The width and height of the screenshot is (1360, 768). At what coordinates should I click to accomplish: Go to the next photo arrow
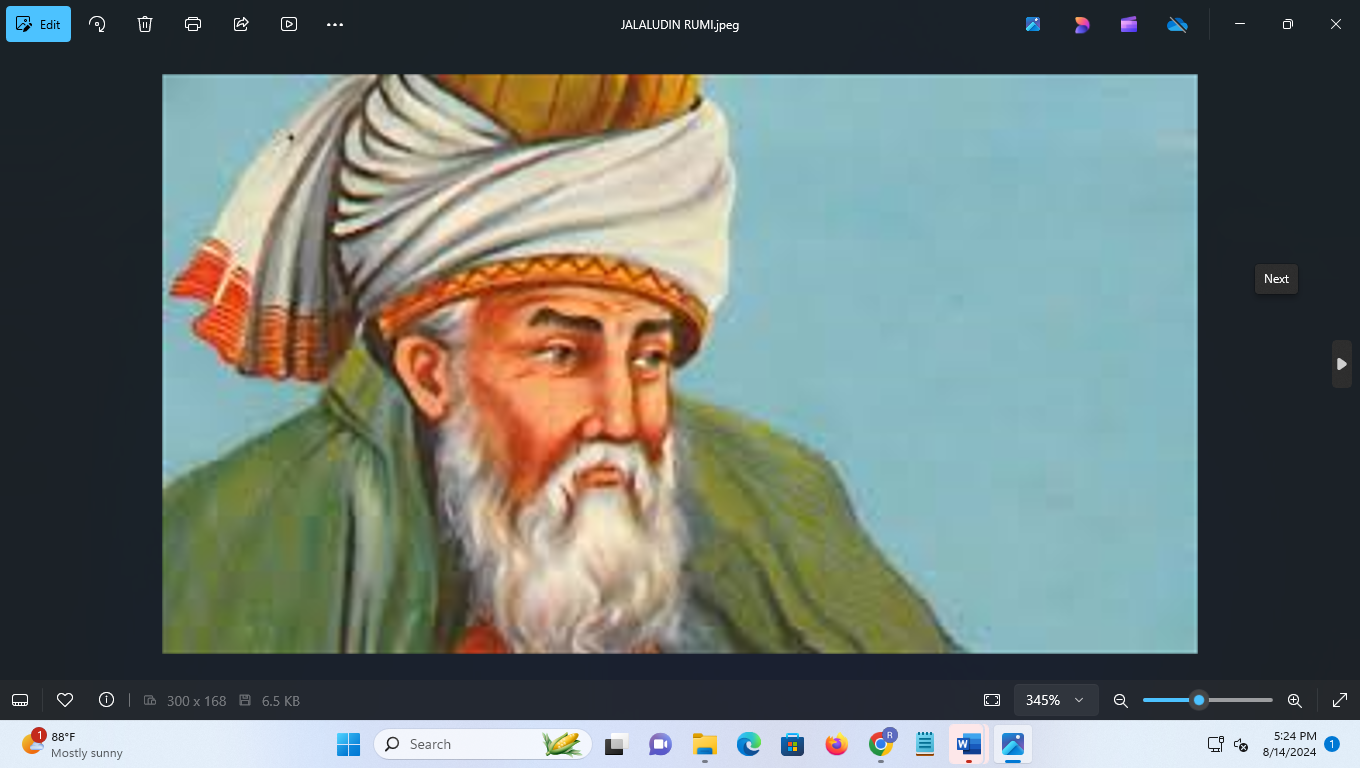pyautogui.click(x=1342, y=364)
